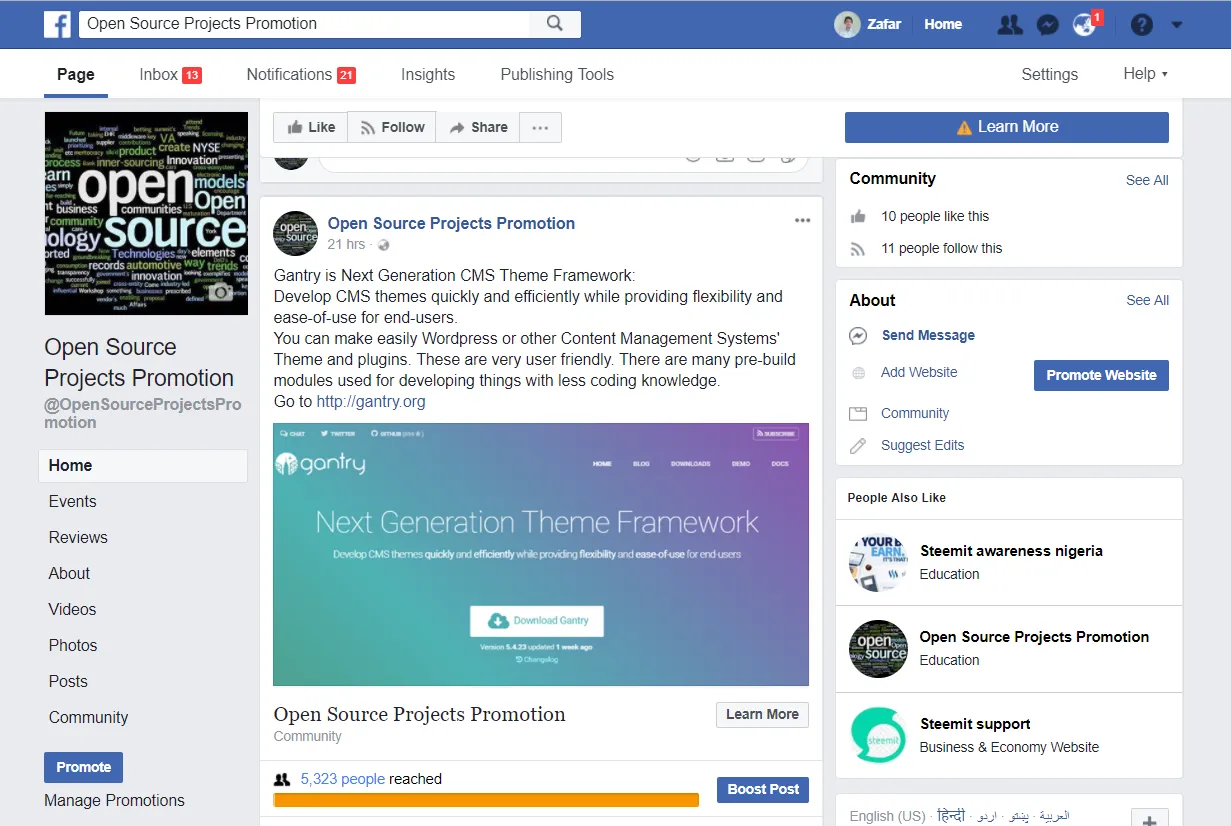
Task: Open the Publishing Tools tab
Action: [557, 74]
